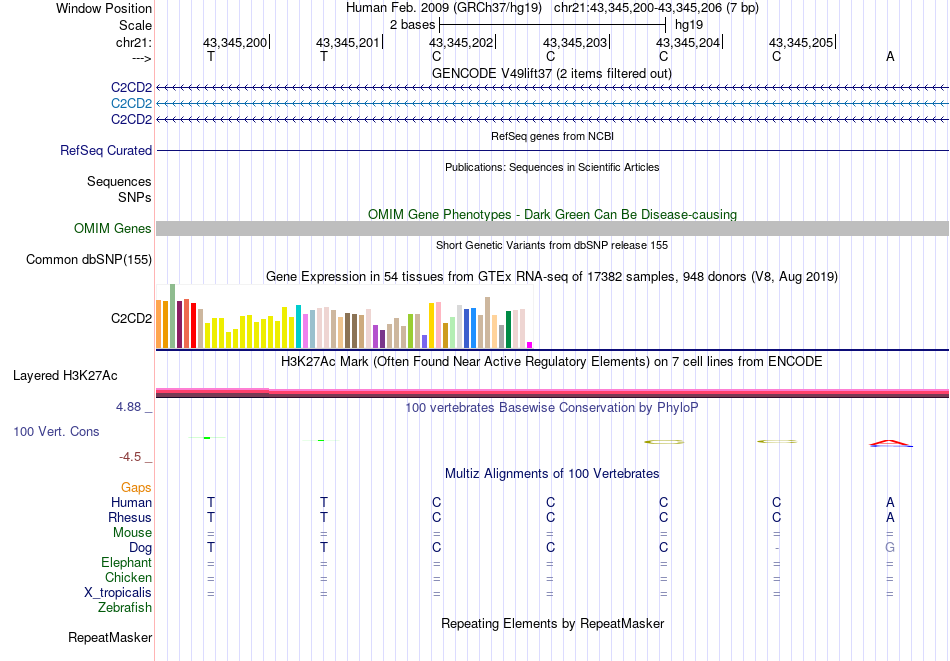950x661 pixels.
Task: Click the Dog species label
Action: (140, 548)
